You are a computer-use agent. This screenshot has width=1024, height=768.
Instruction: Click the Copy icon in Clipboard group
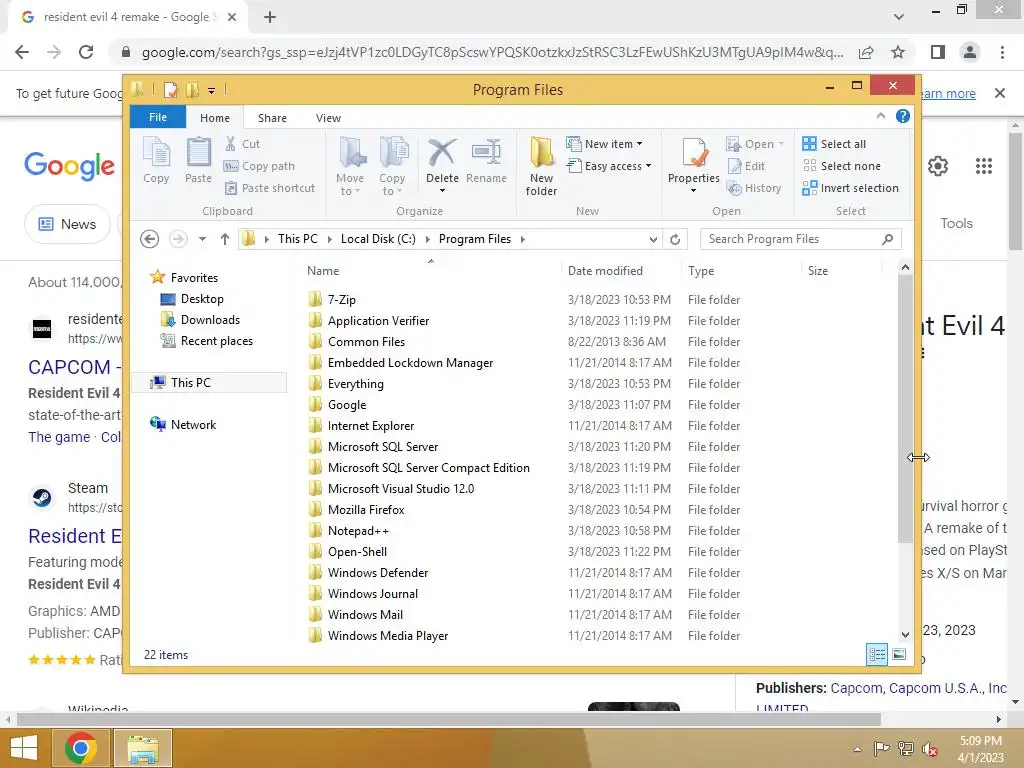156,161
